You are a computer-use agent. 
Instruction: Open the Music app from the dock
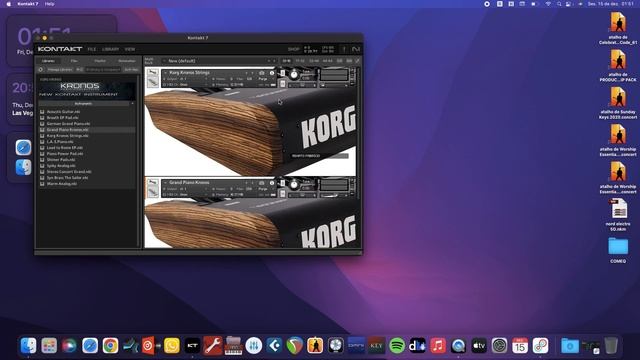pyautogui.click(x=438, y=346)
